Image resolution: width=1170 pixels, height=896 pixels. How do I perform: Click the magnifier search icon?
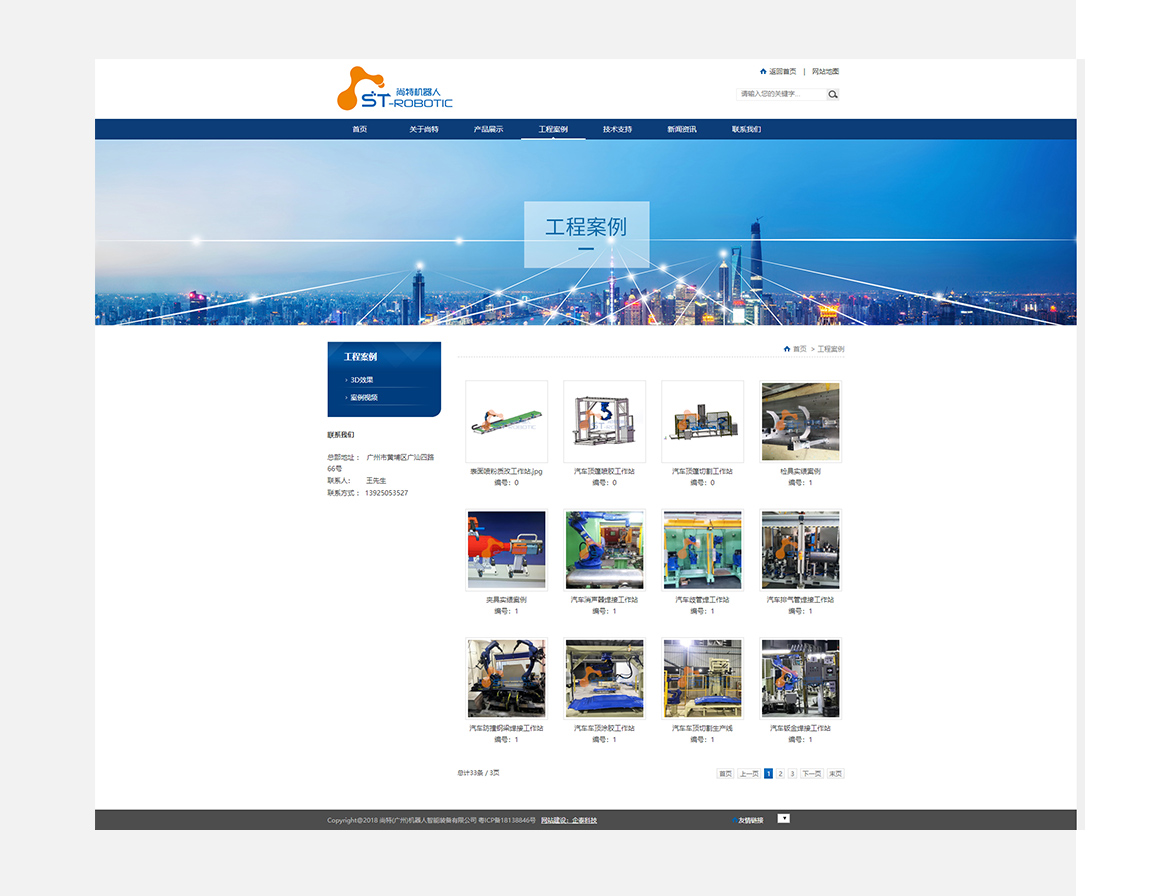833,95
